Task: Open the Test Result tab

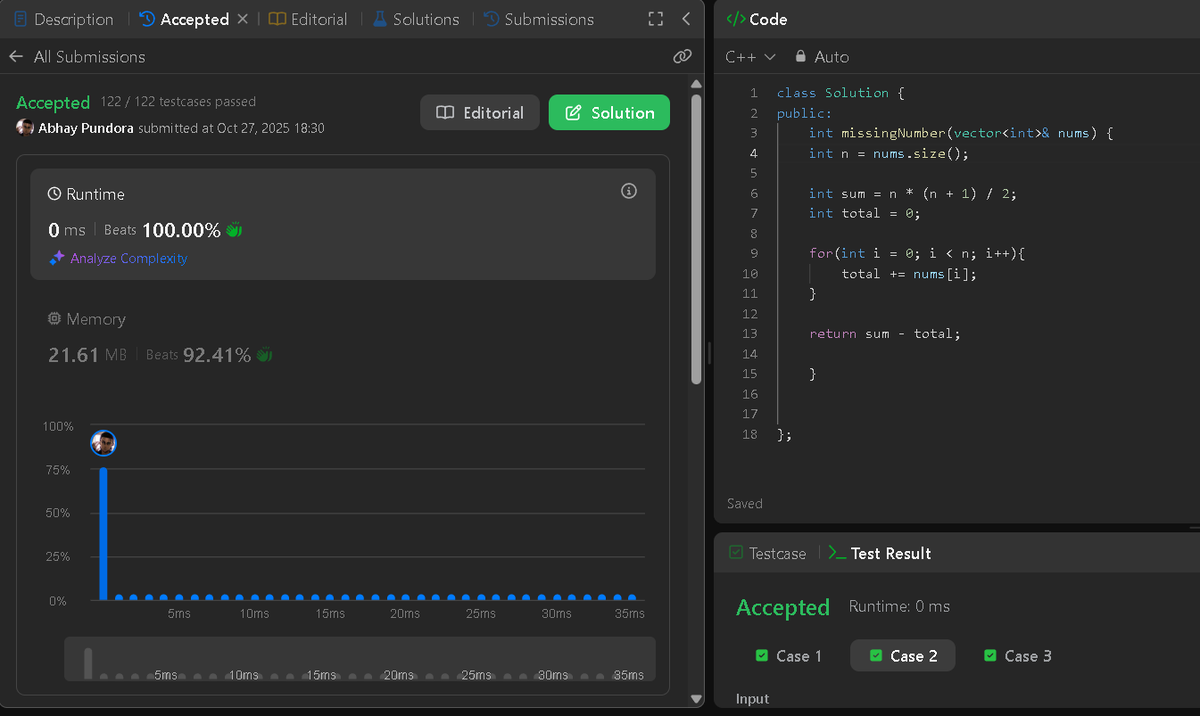Action: [x=881, y=553]
